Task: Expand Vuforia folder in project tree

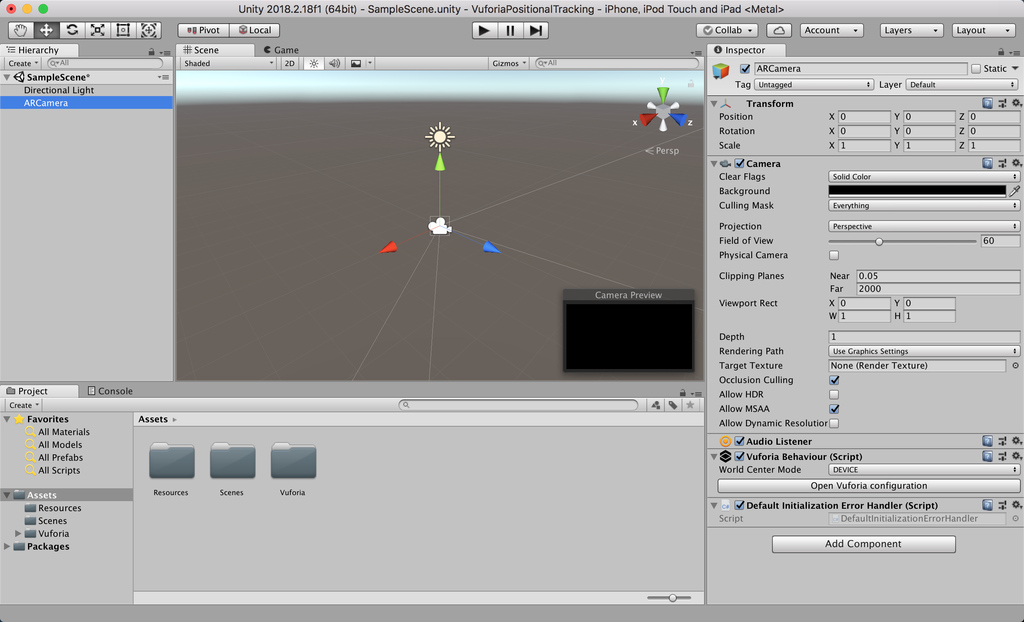Action: pyautogui.click(x=18, y=534)
